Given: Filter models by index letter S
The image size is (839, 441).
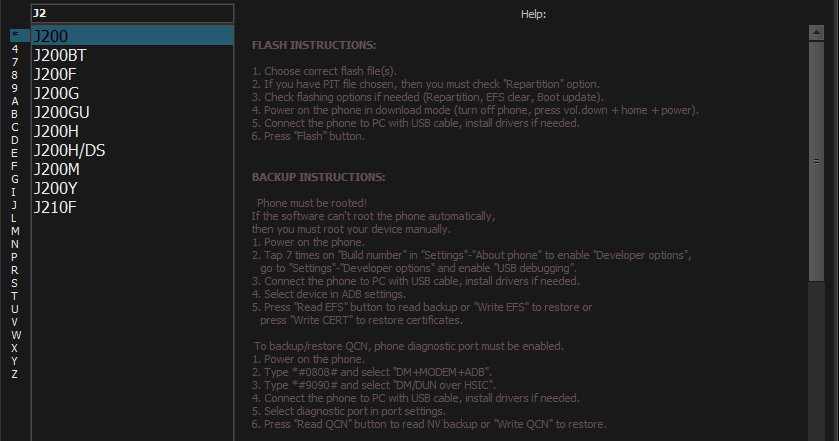Looking at the screenshot, I should (15, 282).
